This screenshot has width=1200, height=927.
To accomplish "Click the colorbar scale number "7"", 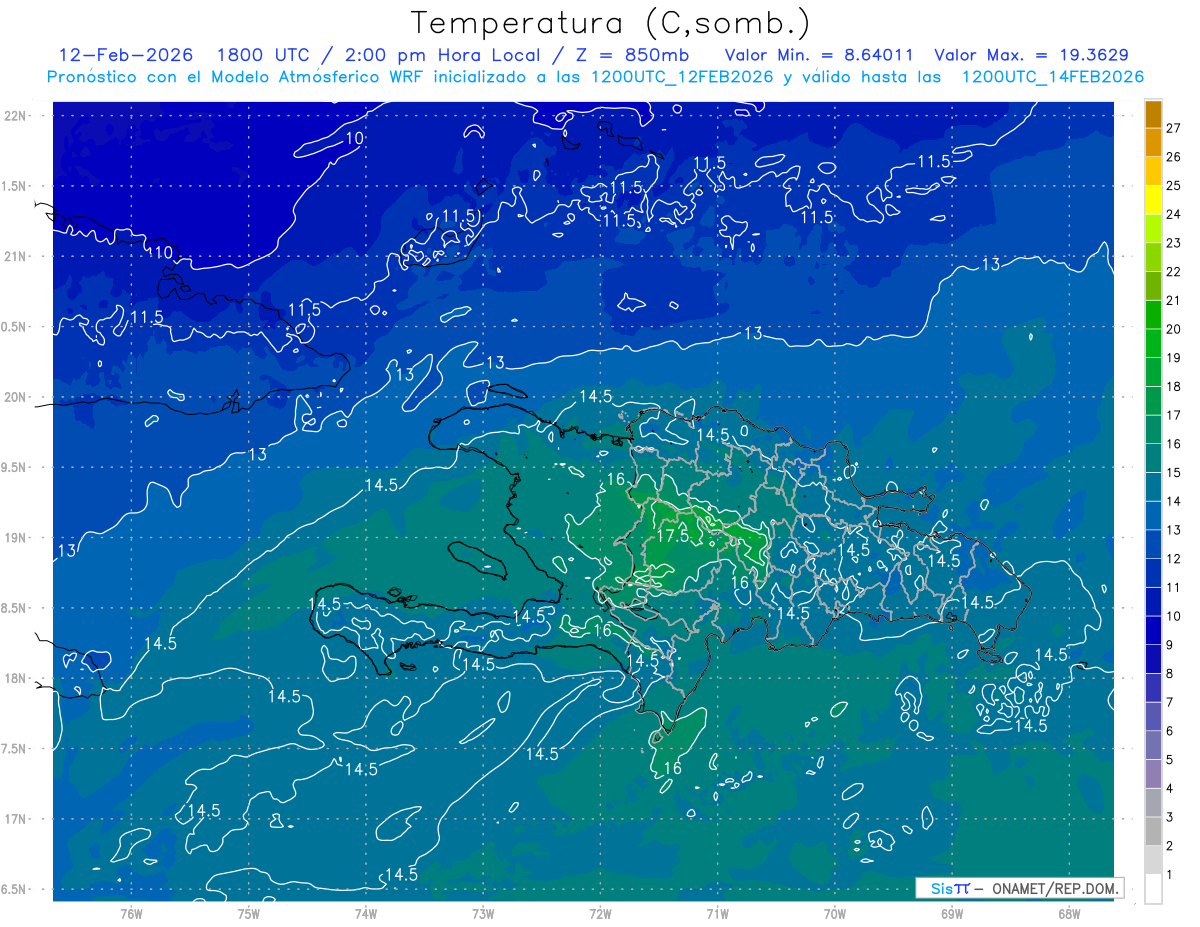I will (x=1169, y=702).
